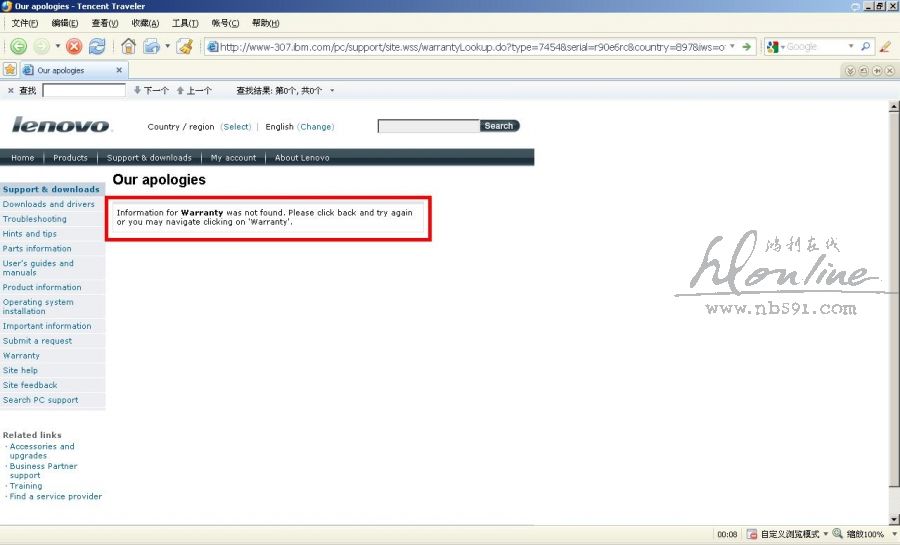900x545 pixels.
Task: Close the find bar with the X
Action: click(x=11, y=91)
